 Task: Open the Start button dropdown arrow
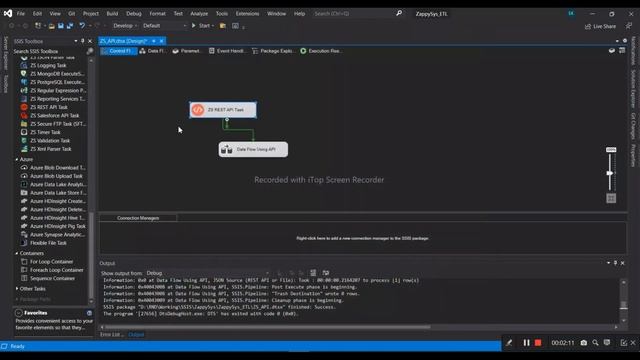pyautogui.click(x=213, y=26)
